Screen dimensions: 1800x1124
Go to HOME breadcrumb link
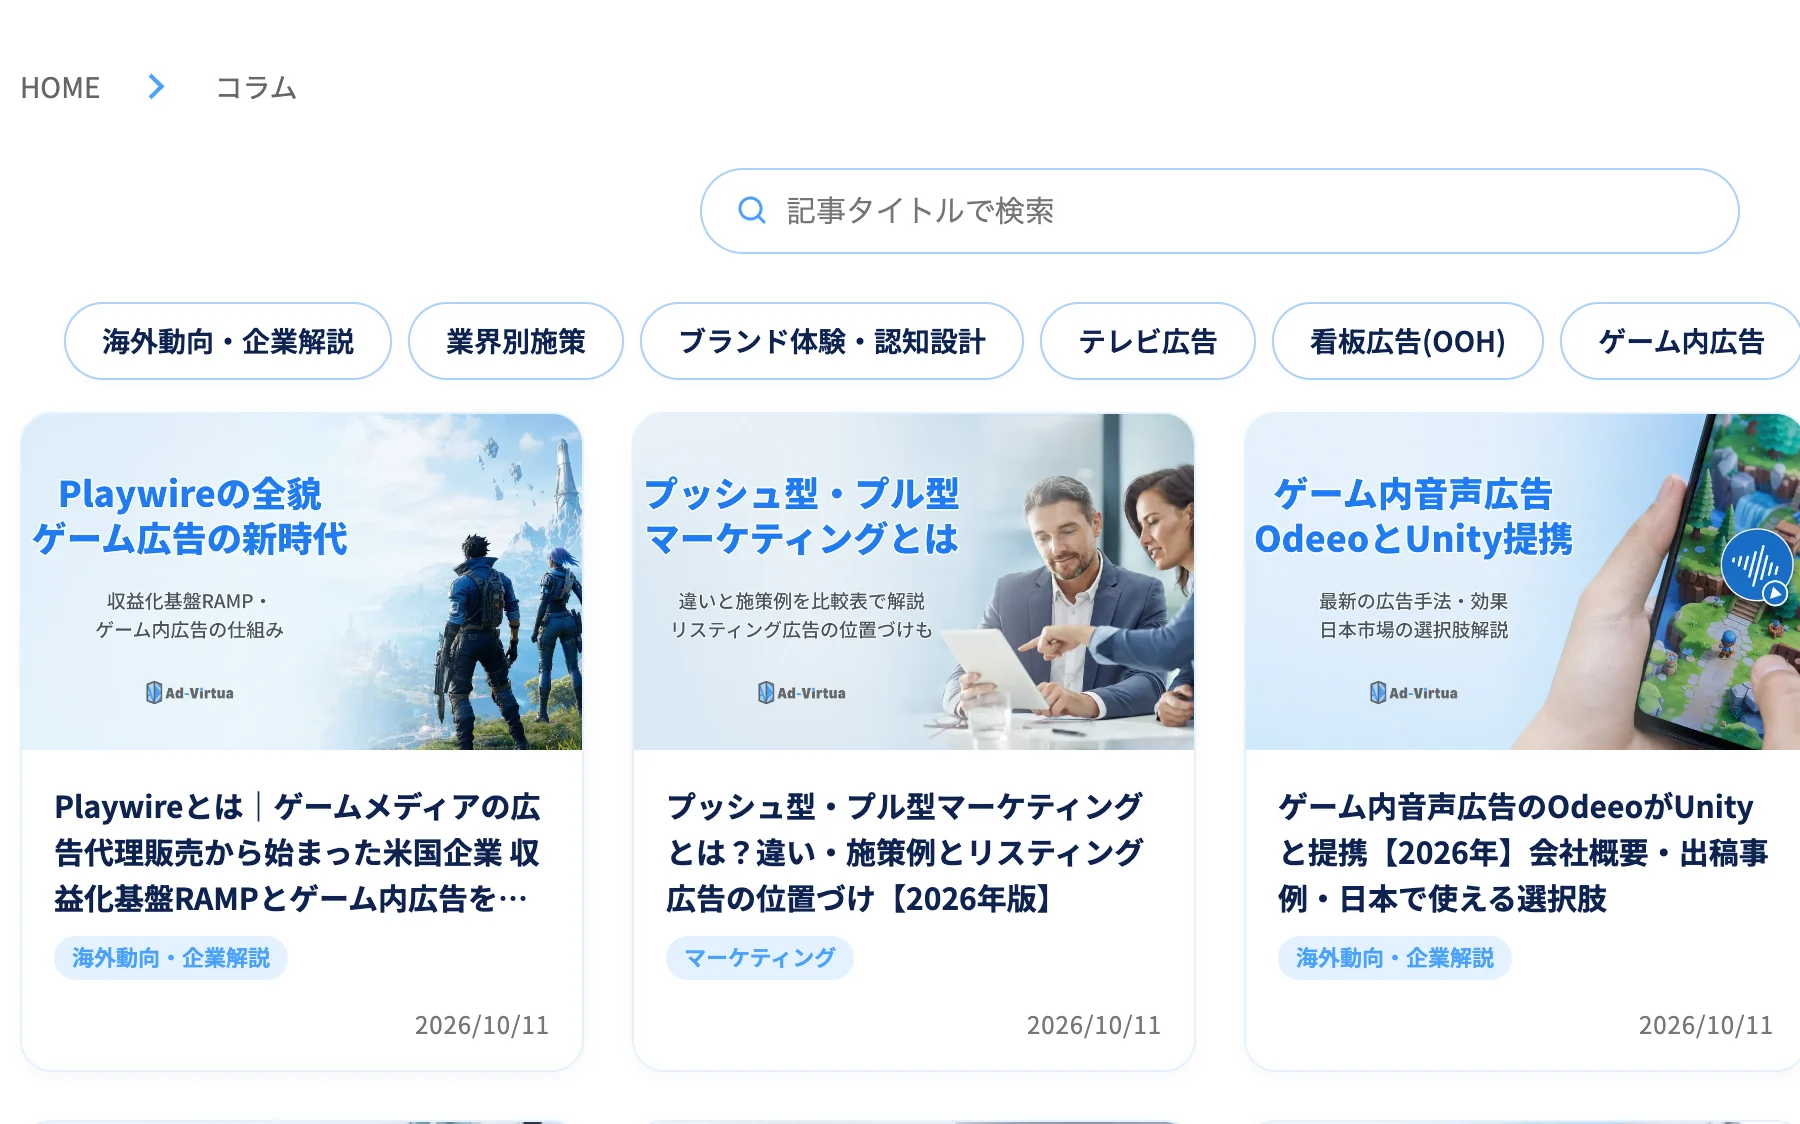(60, 88)
